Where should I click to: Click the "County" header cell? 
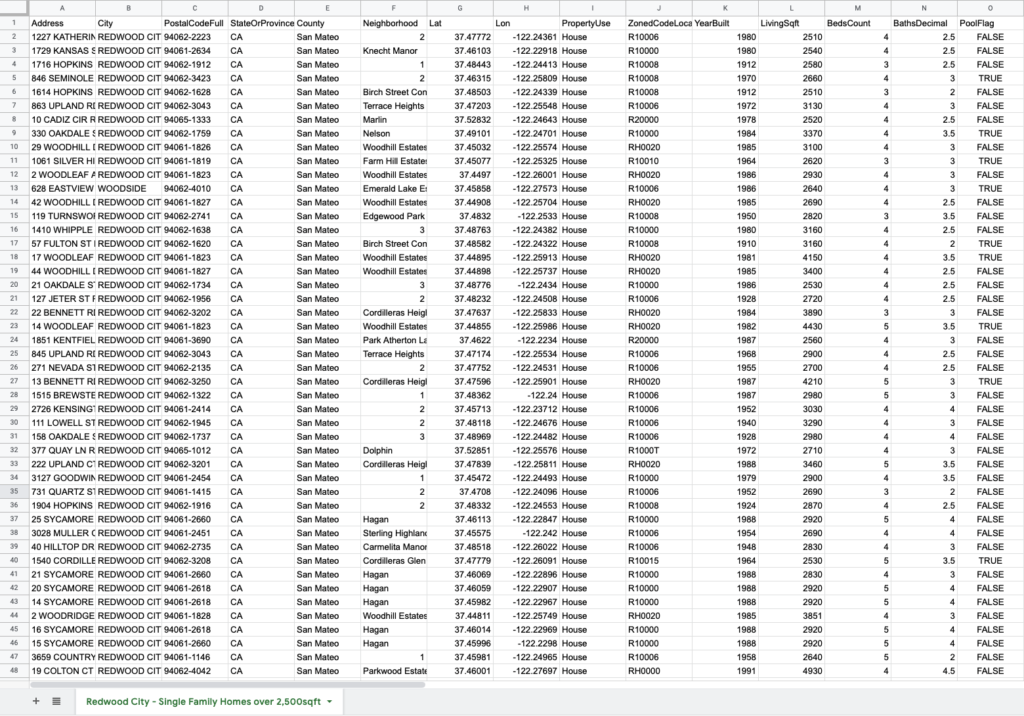click(x=327, y=23)
